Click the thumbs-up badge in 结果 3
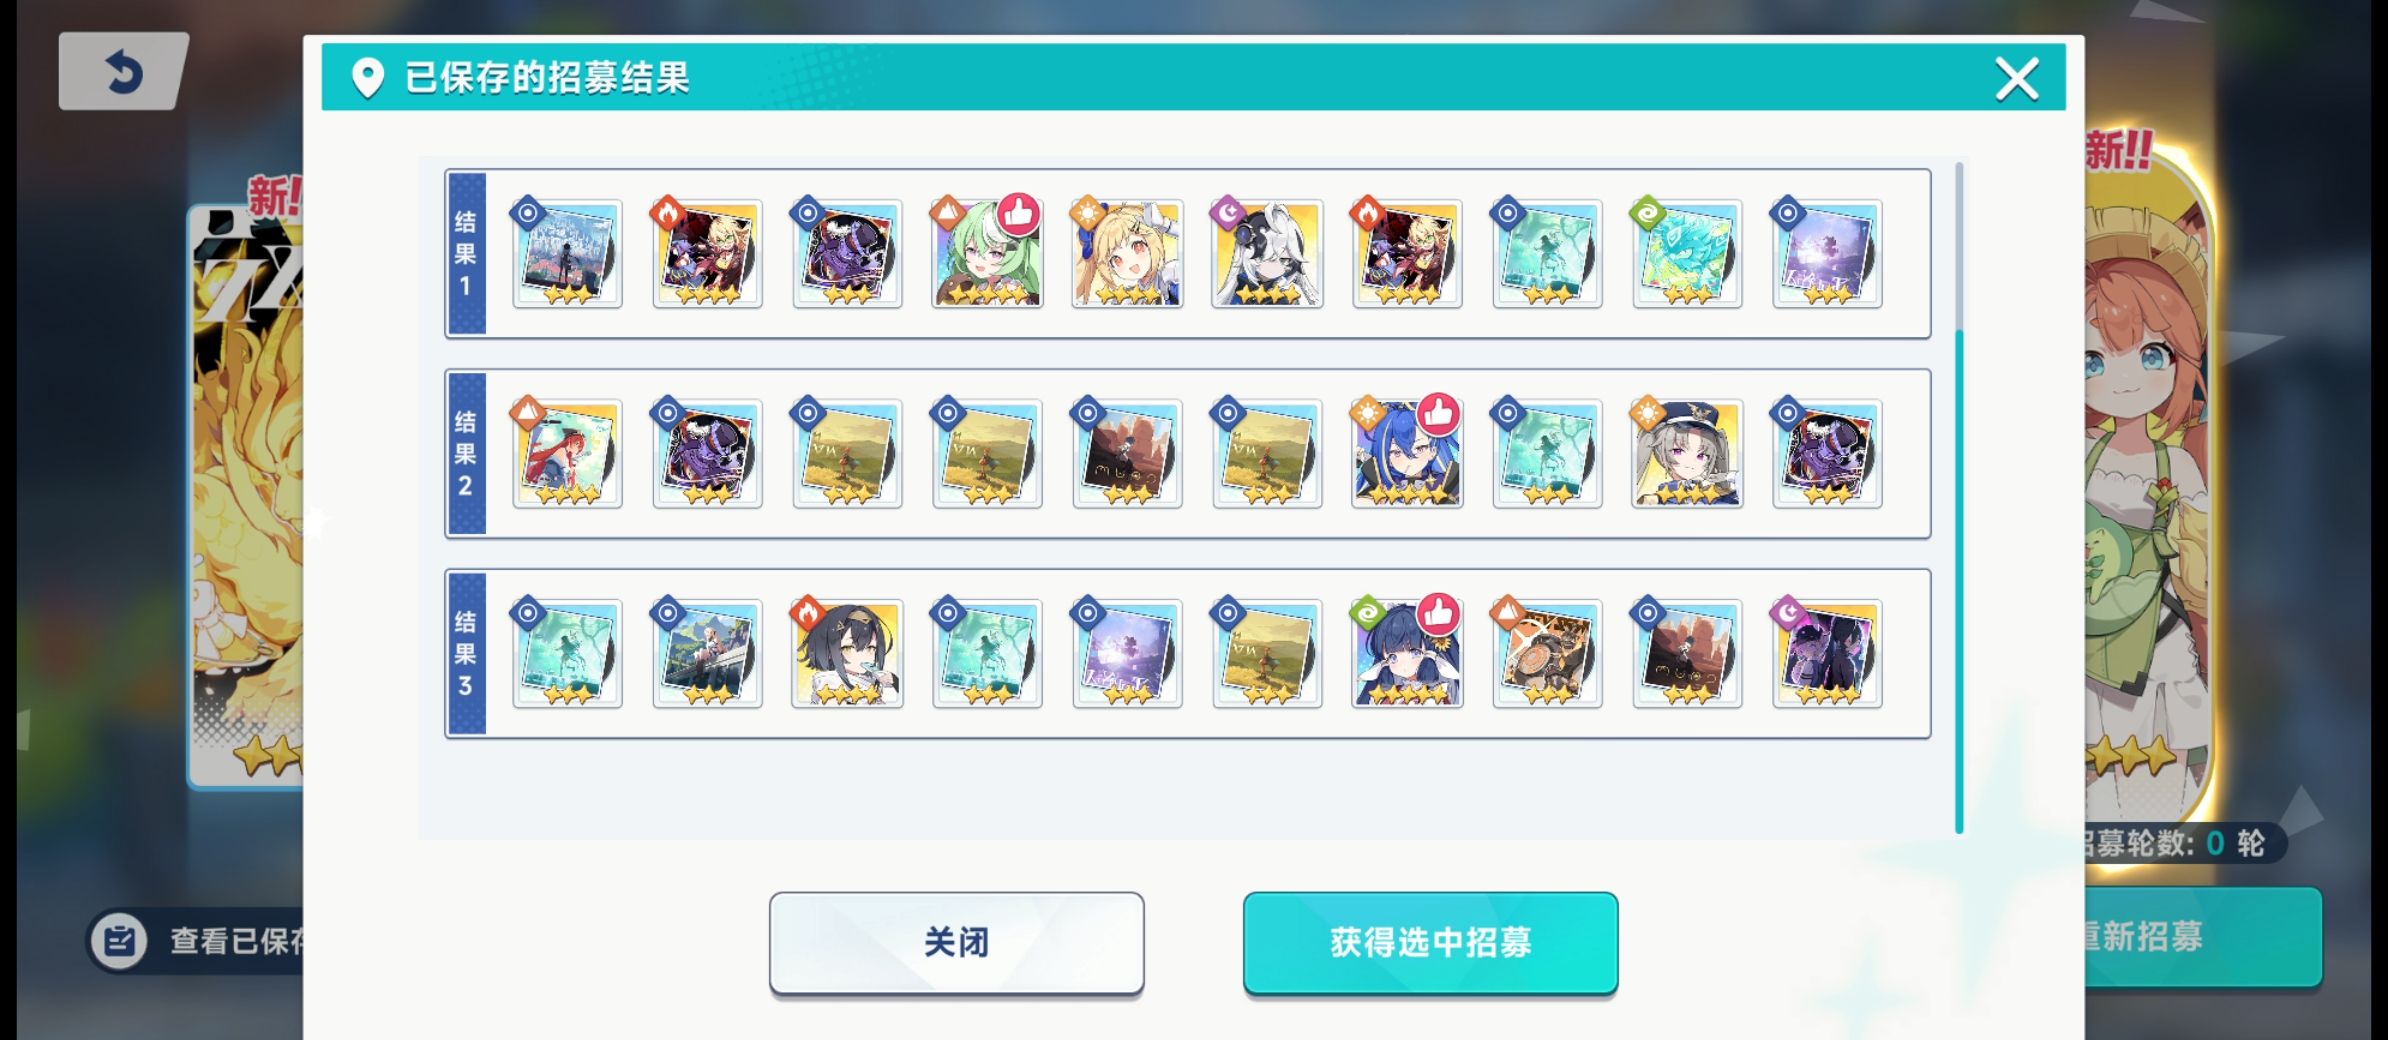2388x1040 pixels. (x=1439, y=614)
